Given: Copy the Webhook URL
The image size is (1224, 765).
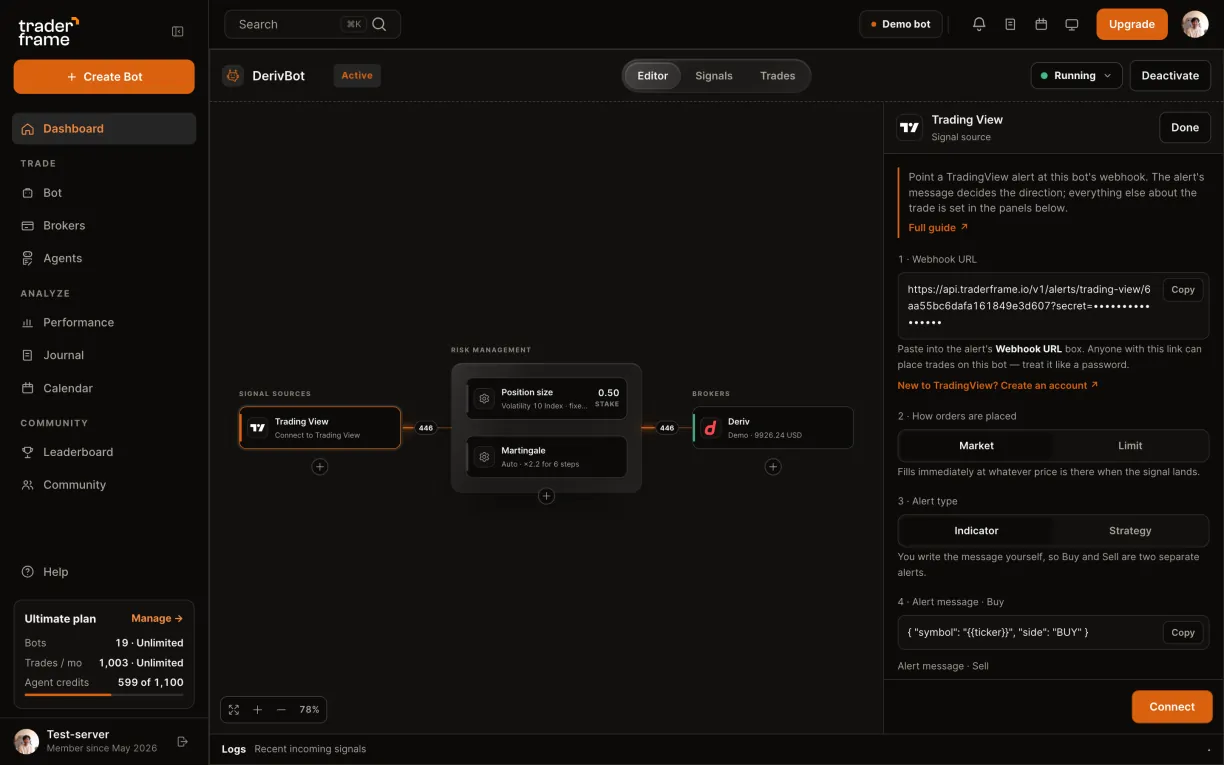Looking at the screenshot, I should click(1183, 290).
